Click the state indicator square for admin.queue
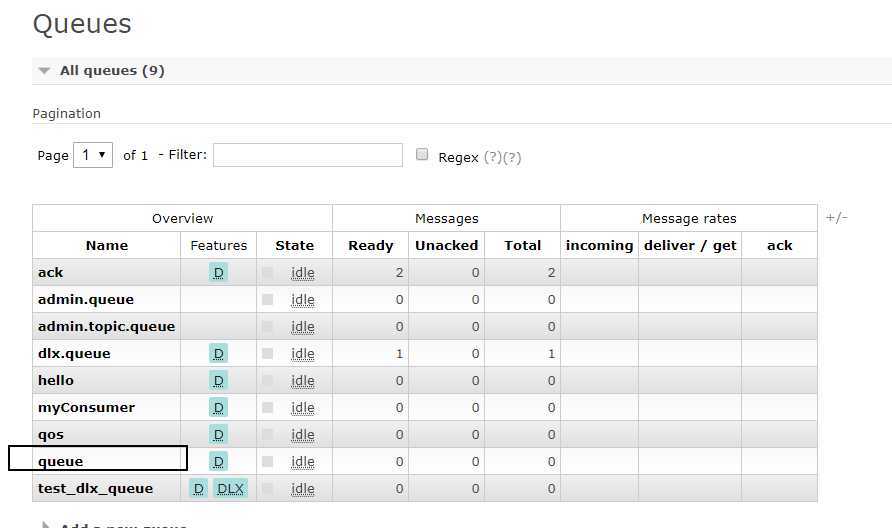The width and height of the screenshot is (892, 528). tap(267, 299)
